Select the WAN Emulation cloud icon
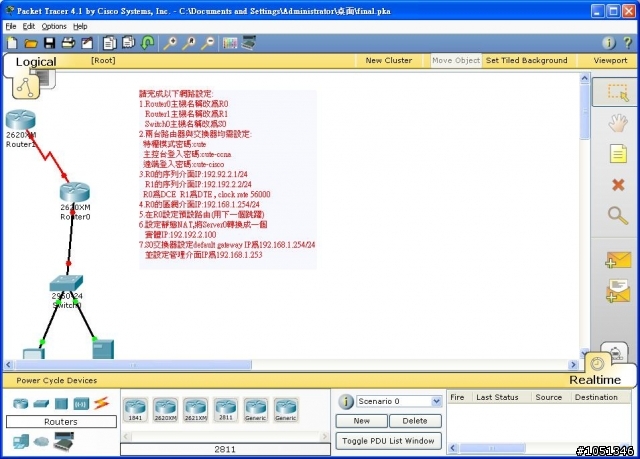Image resolution: width=640 pixels, height=459 pixels. click(x=41, y=441)
